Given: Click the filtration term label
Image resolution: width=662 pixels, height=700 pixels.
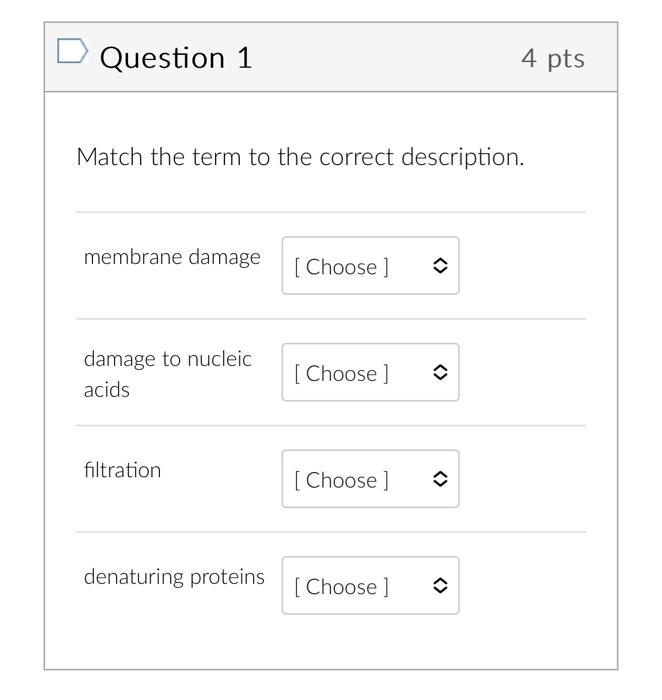Looking at the screenshot, I should (122, 470).
